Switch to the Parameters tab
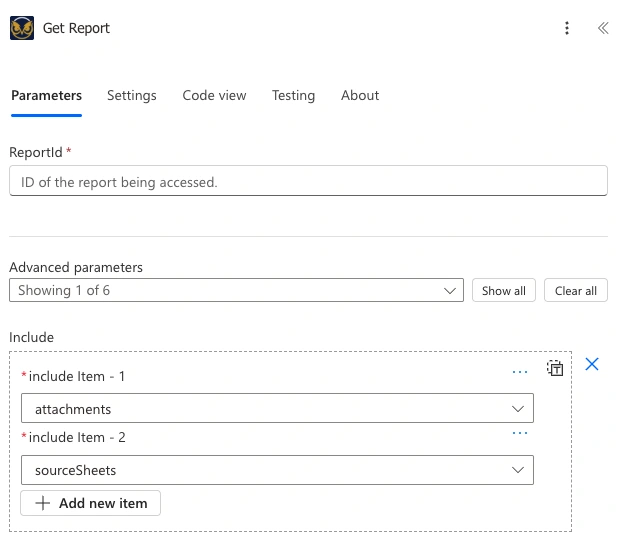Viewport: 620px width, 545px height. pyautogui.click(x=46, y=95)
